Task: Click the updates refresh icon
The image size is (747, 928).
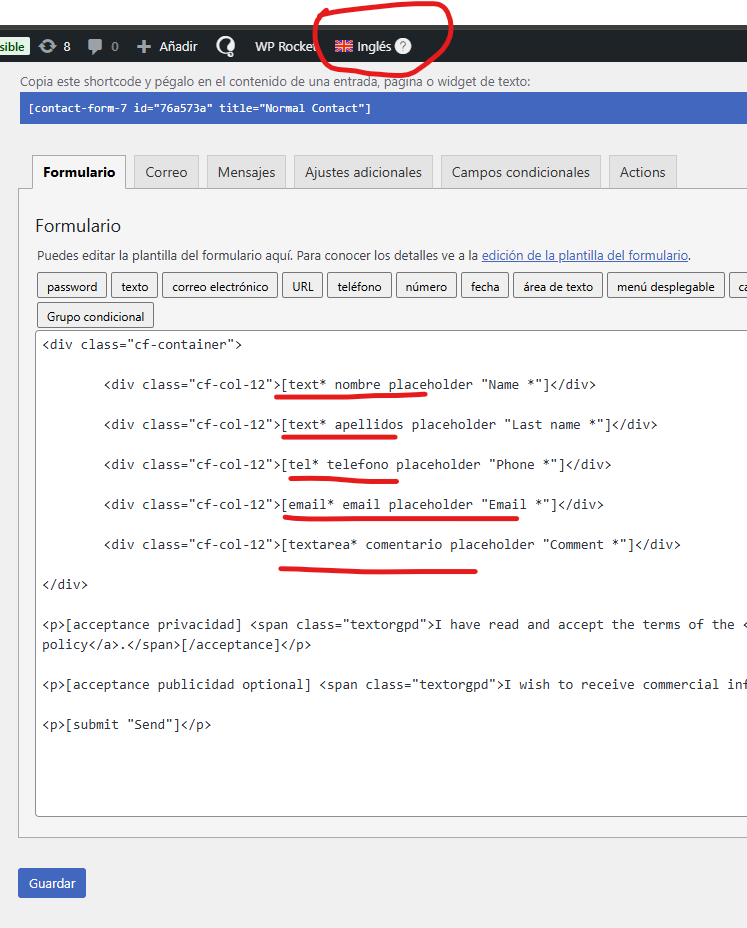Action: (x=47, y=46)
